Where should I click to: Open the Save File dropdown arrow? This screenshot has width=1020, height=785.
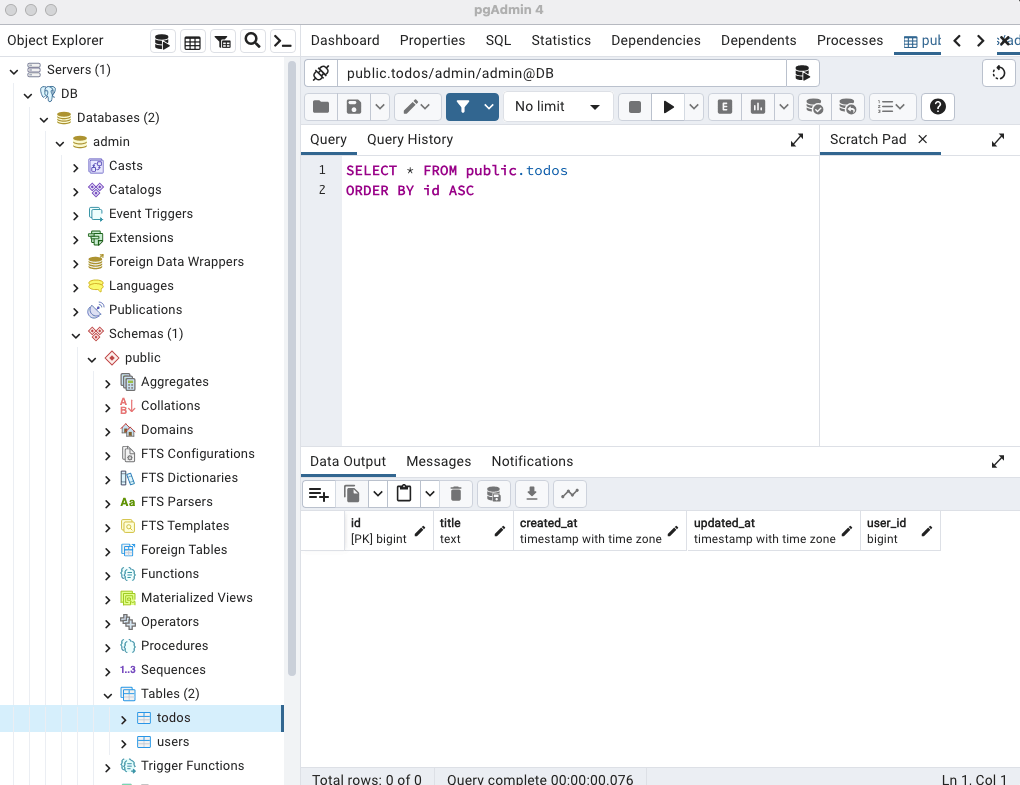coord(380,107)
